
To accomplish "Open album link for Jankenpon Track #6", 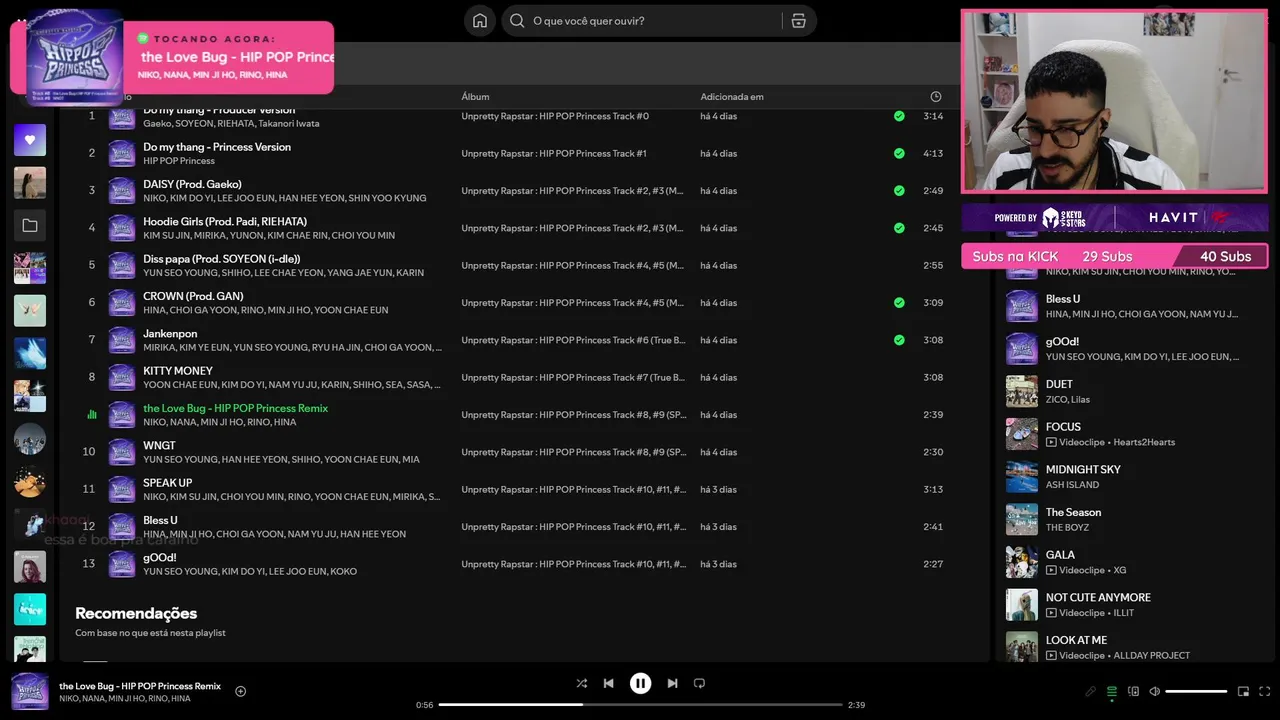I will pyautogui.click(x=573, y=340).
